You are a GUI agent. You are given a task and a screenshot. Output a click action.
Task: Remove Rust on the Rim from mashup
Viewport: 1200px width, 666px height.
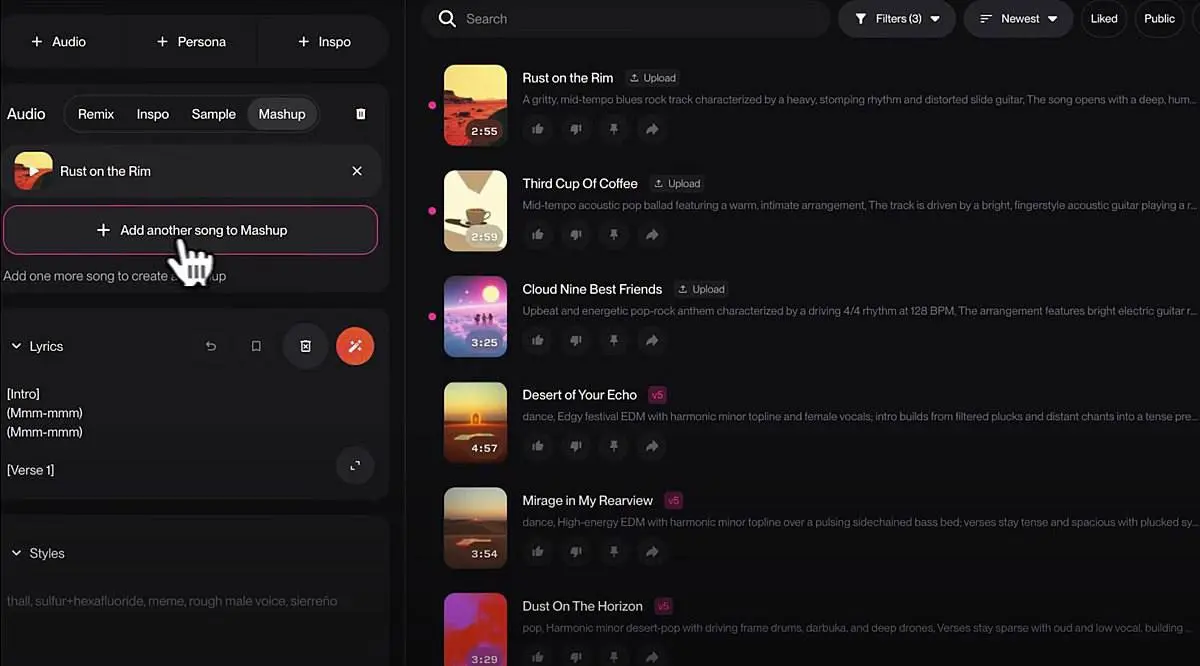(x=357, y=171)
